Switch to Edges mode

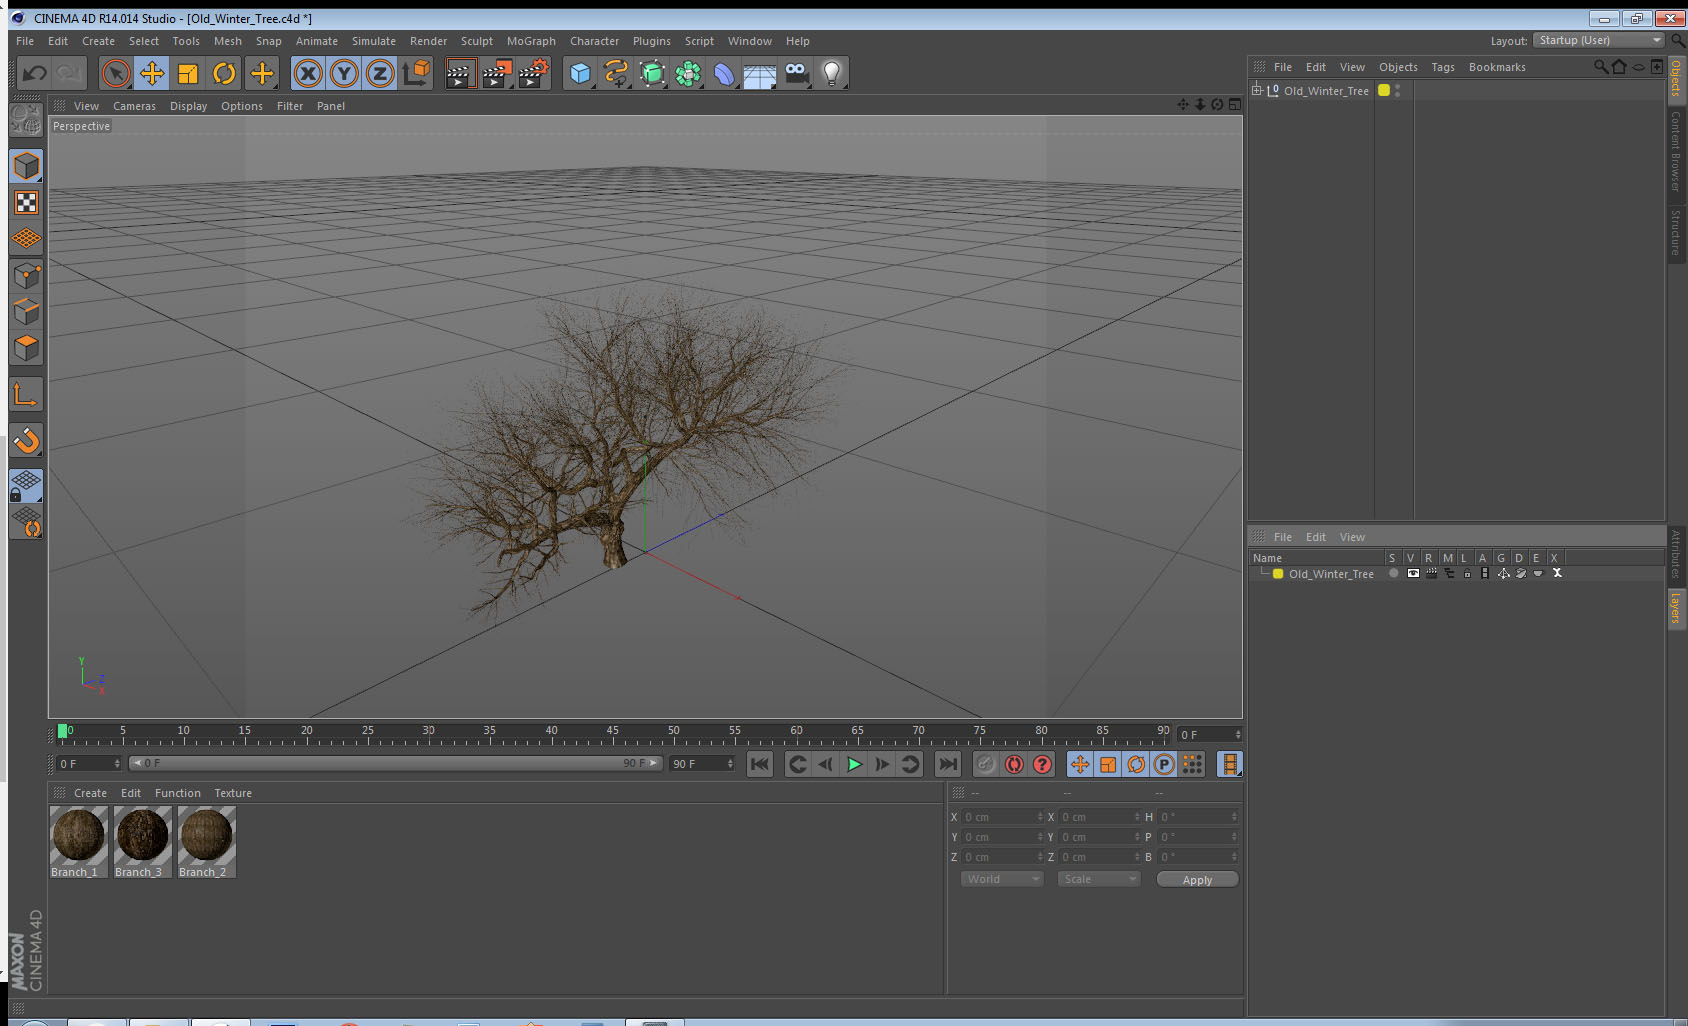point(26,312)
